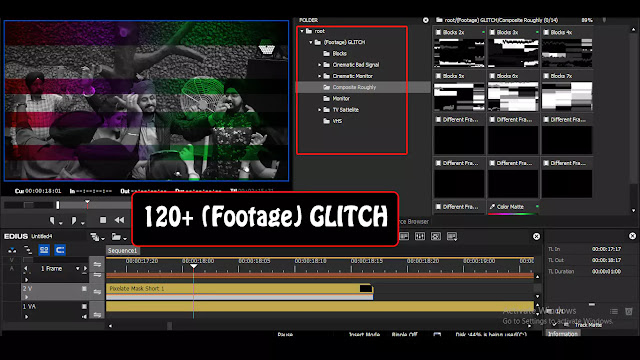Click the vectorscope/waveform icon in timeline toolbar
The width and height of the screenshot is (640, 360).
tap(436, 236)
